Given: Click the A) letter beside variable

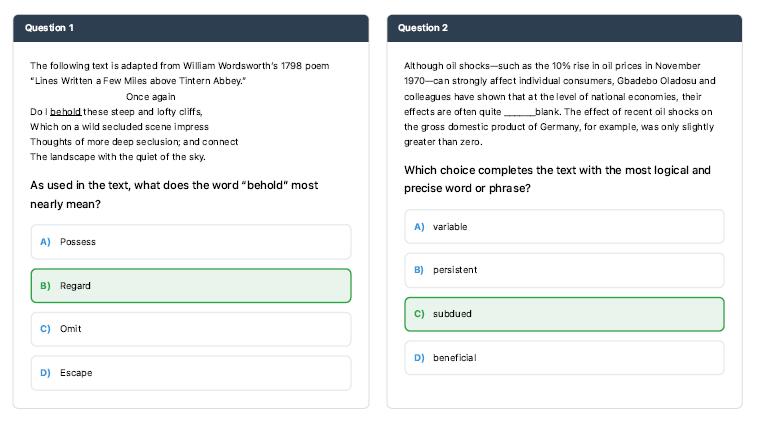Looking at the screenshot, I should click(x=419, y=227).
